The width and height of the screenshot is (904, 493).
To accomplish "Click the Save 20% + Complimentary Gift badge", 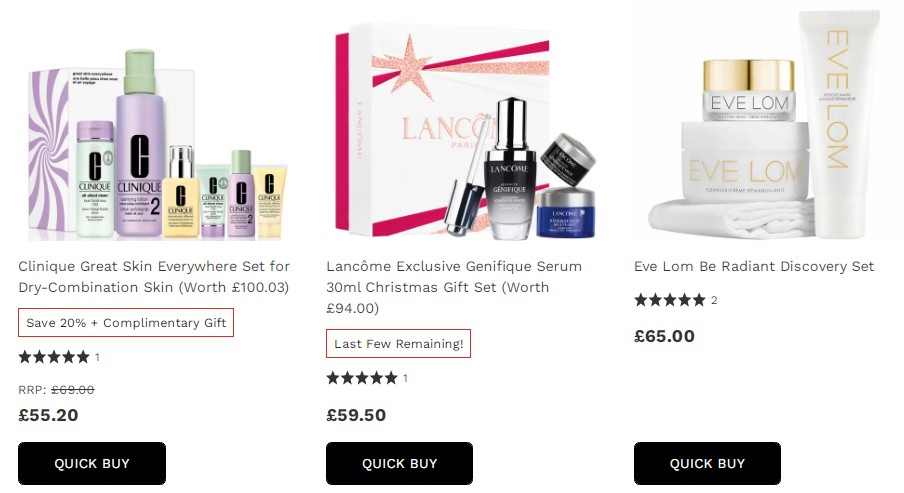I will point(126,323).
